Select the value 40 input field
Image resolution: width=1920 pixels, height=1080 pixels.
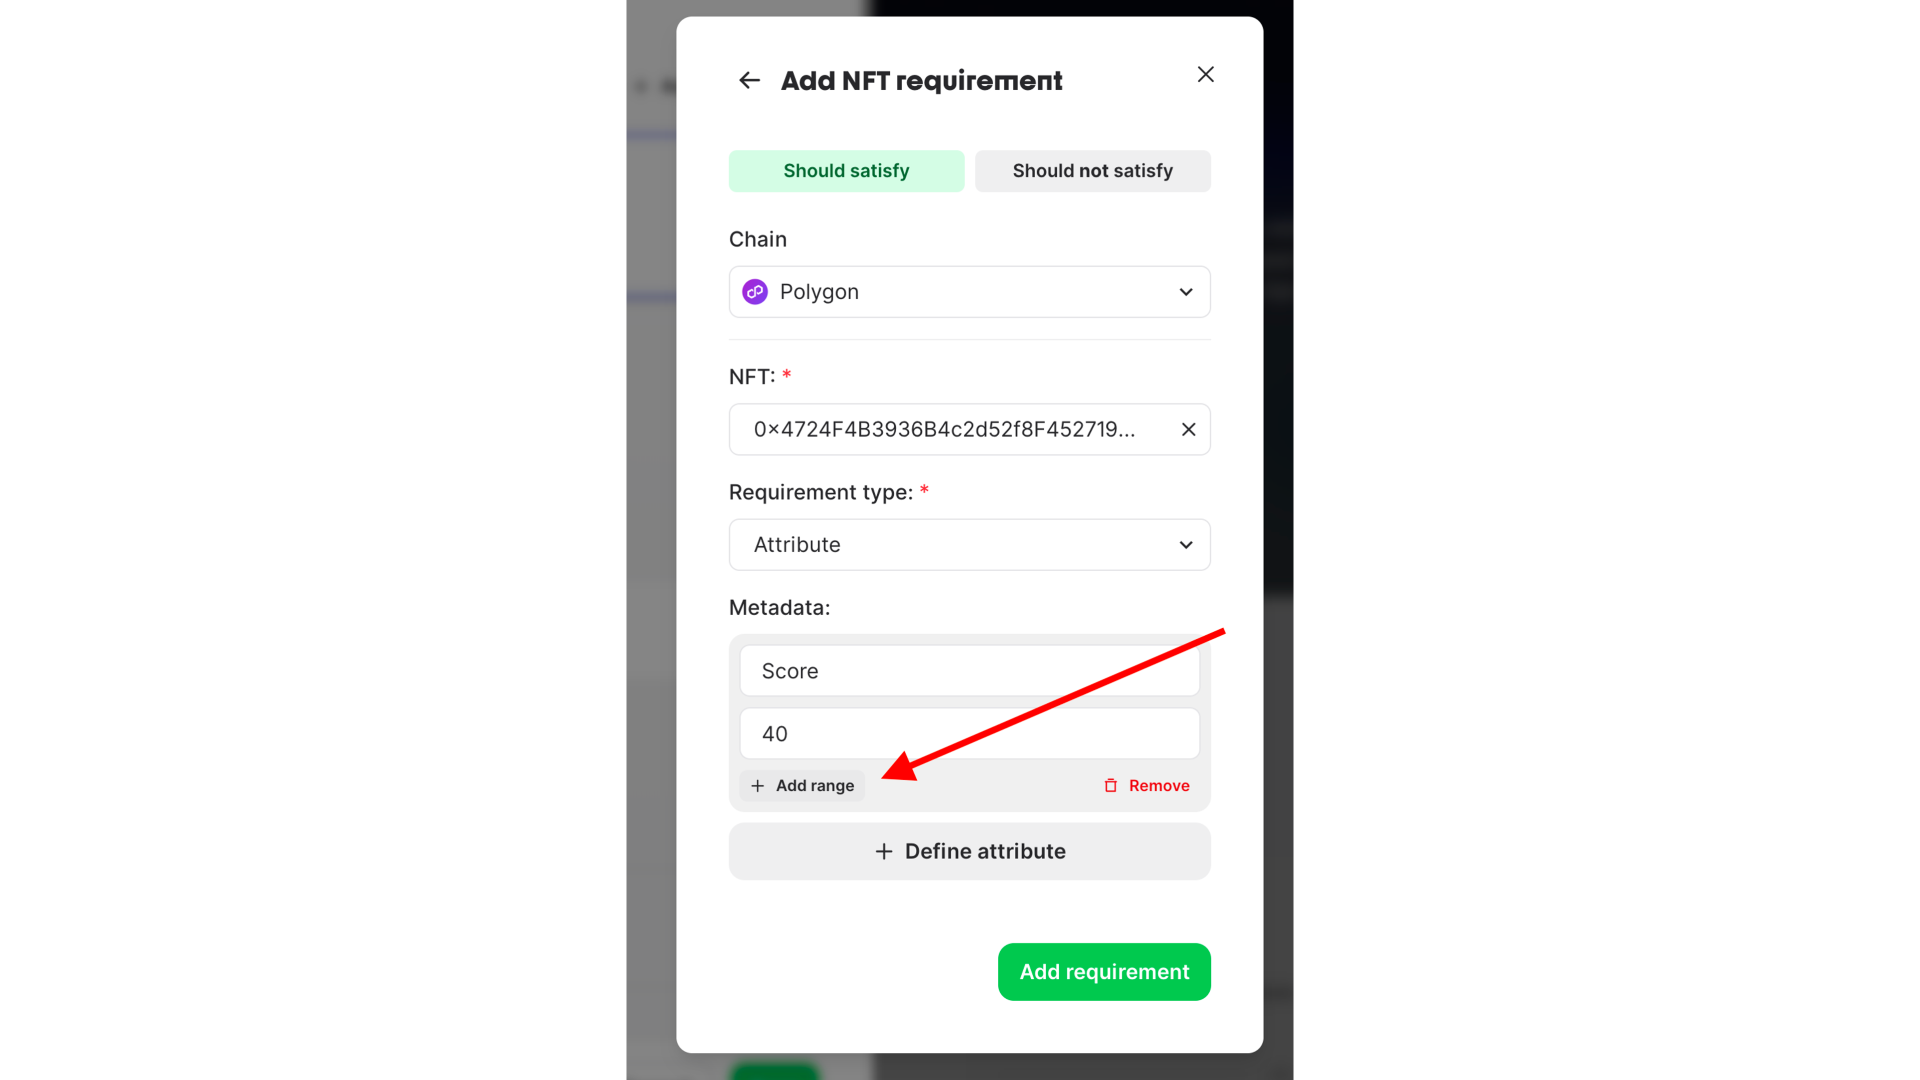click(x=968, y=733)
